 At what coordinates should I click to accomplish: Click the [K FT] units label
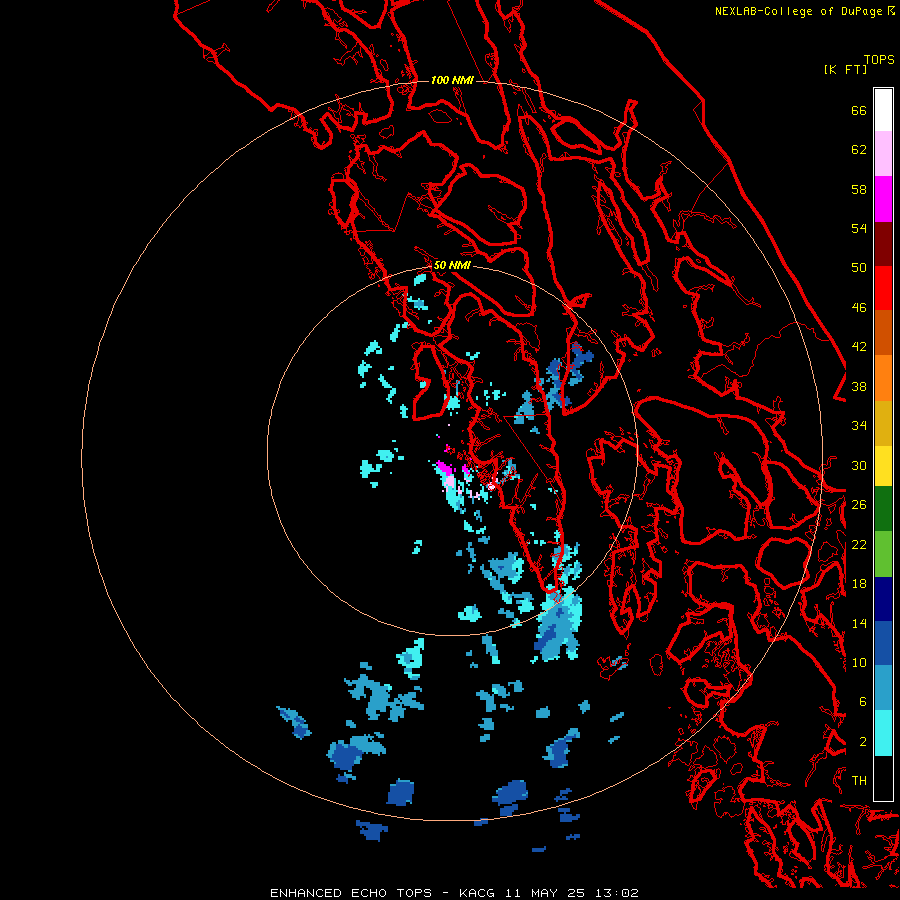click(845, 69)
